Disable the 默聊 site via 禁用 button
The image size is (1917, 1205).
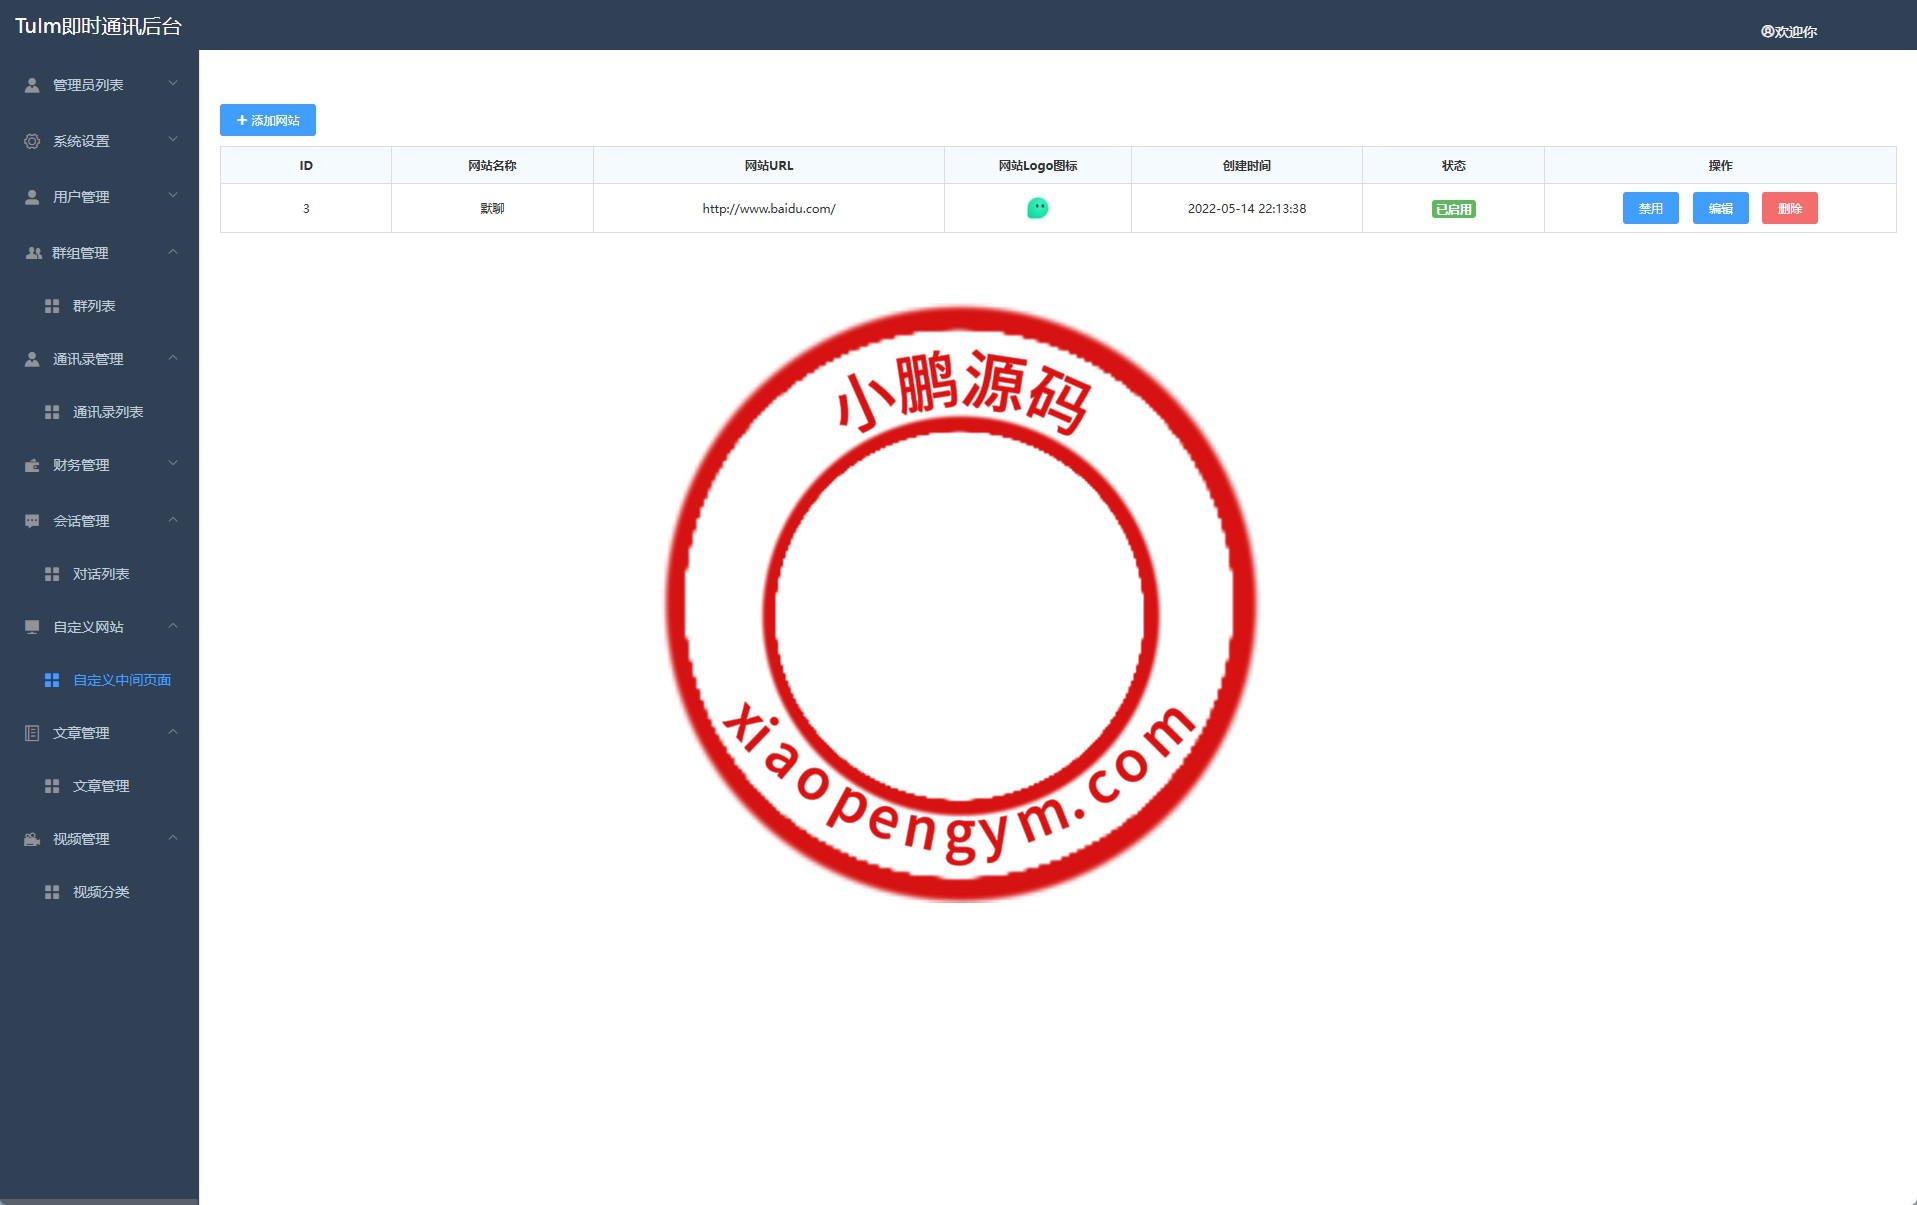pos(1650,208)
